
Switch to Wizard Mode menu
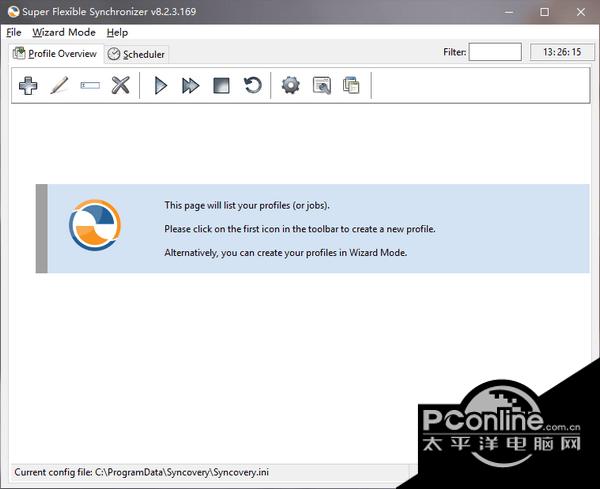click(x=64, y=33)
